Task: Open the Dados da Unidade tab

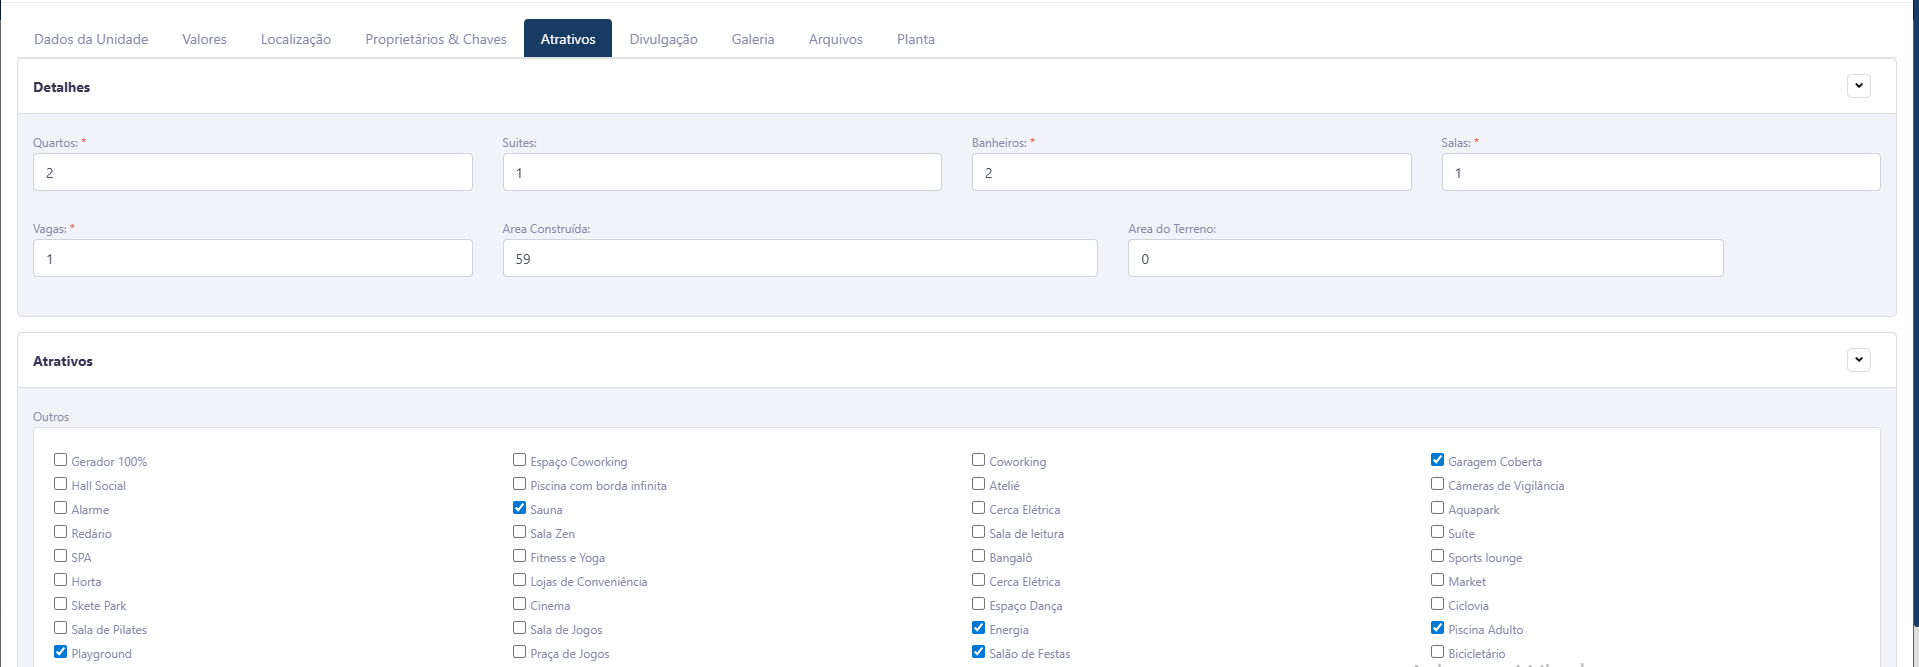Action: [x=91, y=39]
